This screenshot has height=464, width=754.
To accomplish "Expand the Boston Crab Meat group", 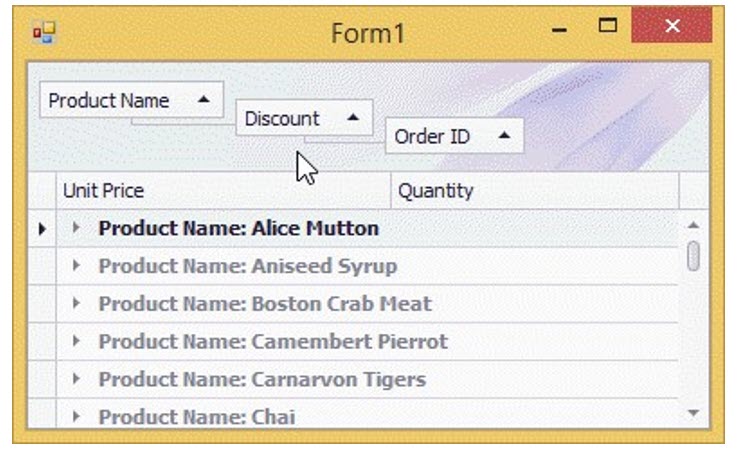I will 76,304.
